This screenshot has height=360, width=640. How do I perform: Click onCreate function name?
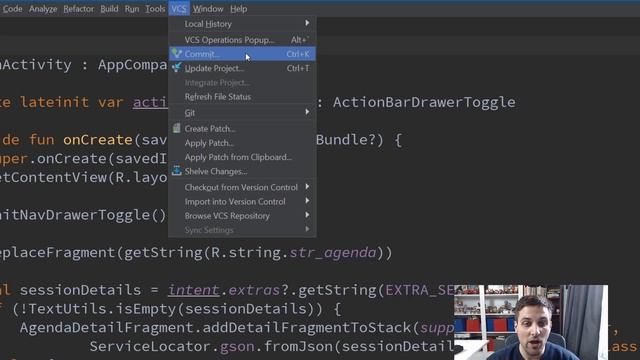(98, 140)
